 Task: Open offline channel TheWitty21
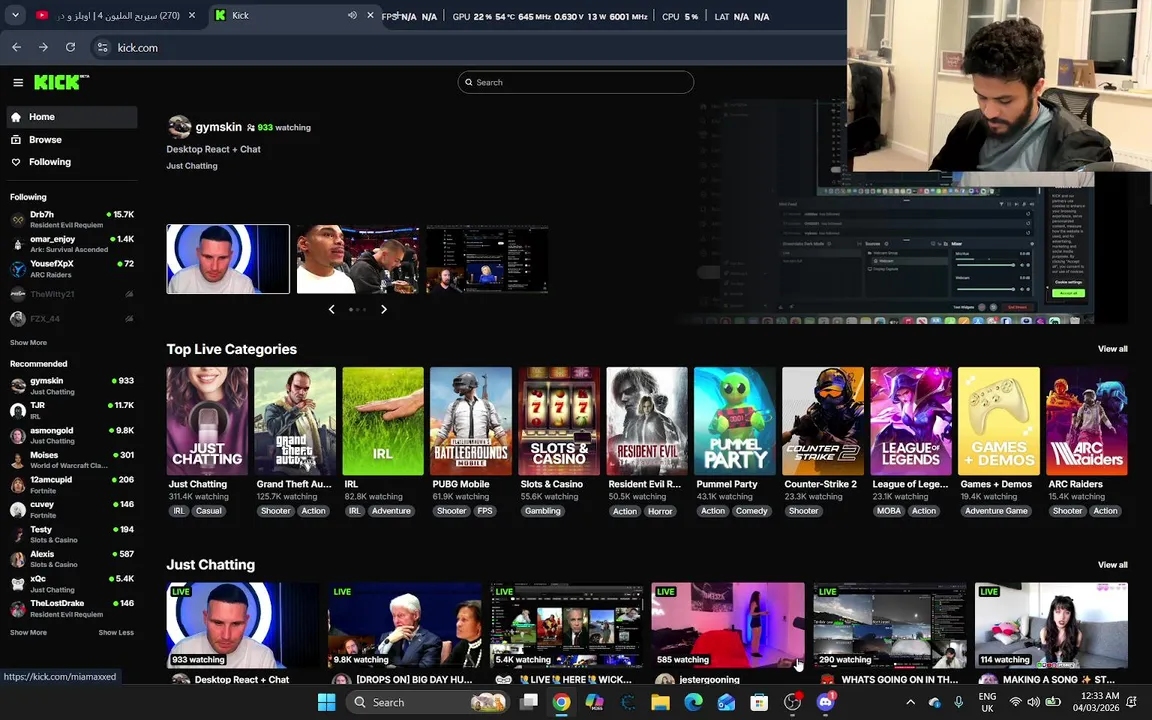(x=72, y=294)
